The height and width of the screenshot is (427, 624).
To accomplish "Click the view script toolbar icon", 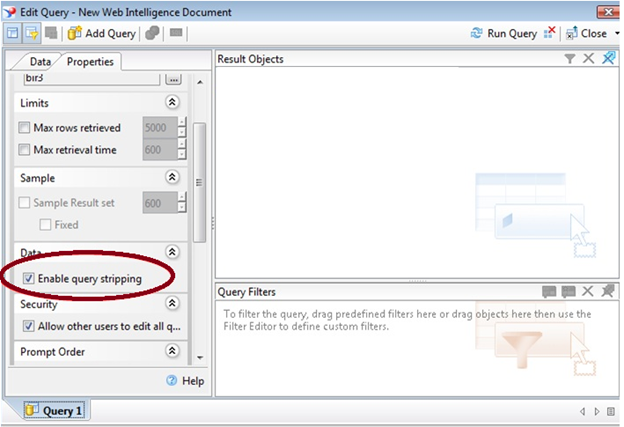I will coord(176,33).
